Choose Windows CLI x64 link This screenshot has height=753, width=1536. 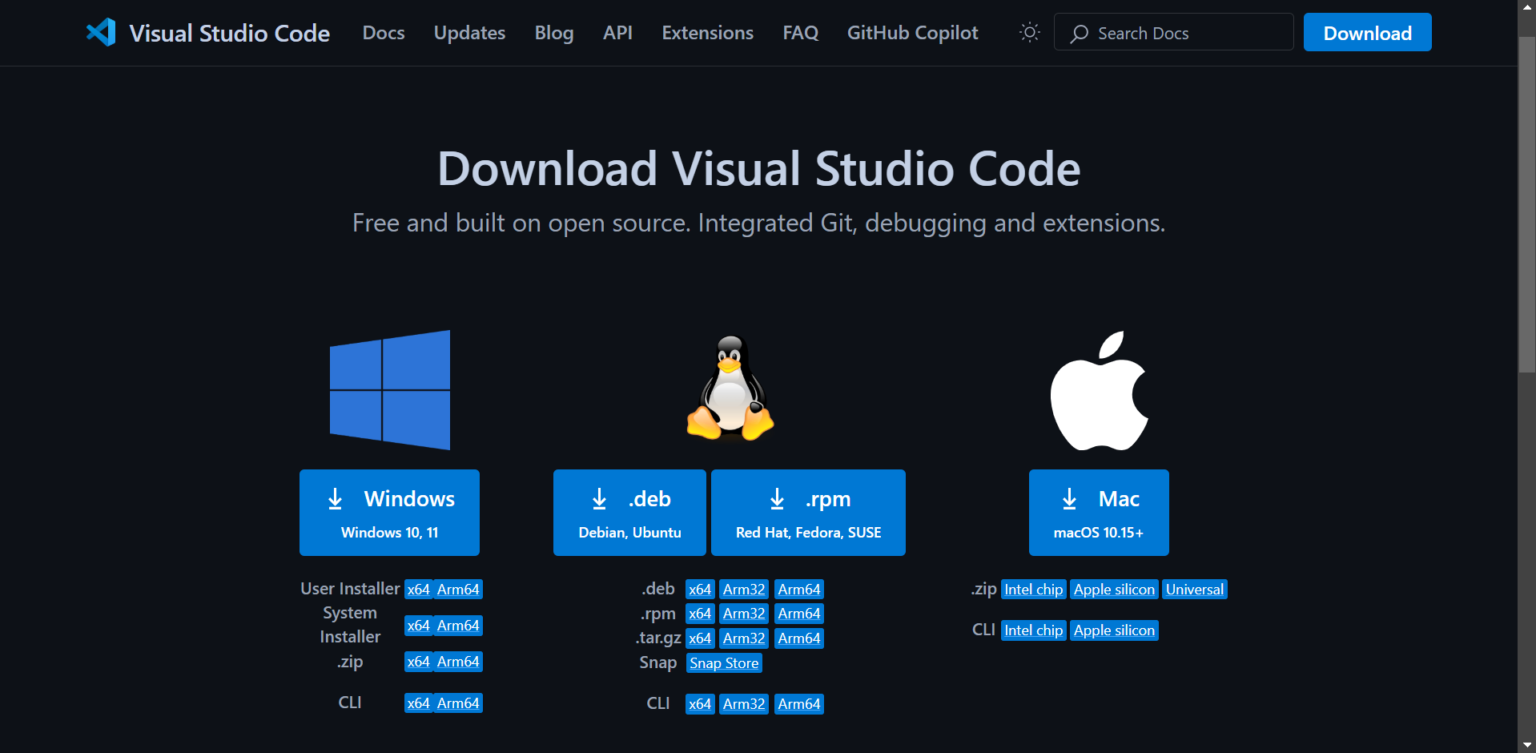(418, 704)
